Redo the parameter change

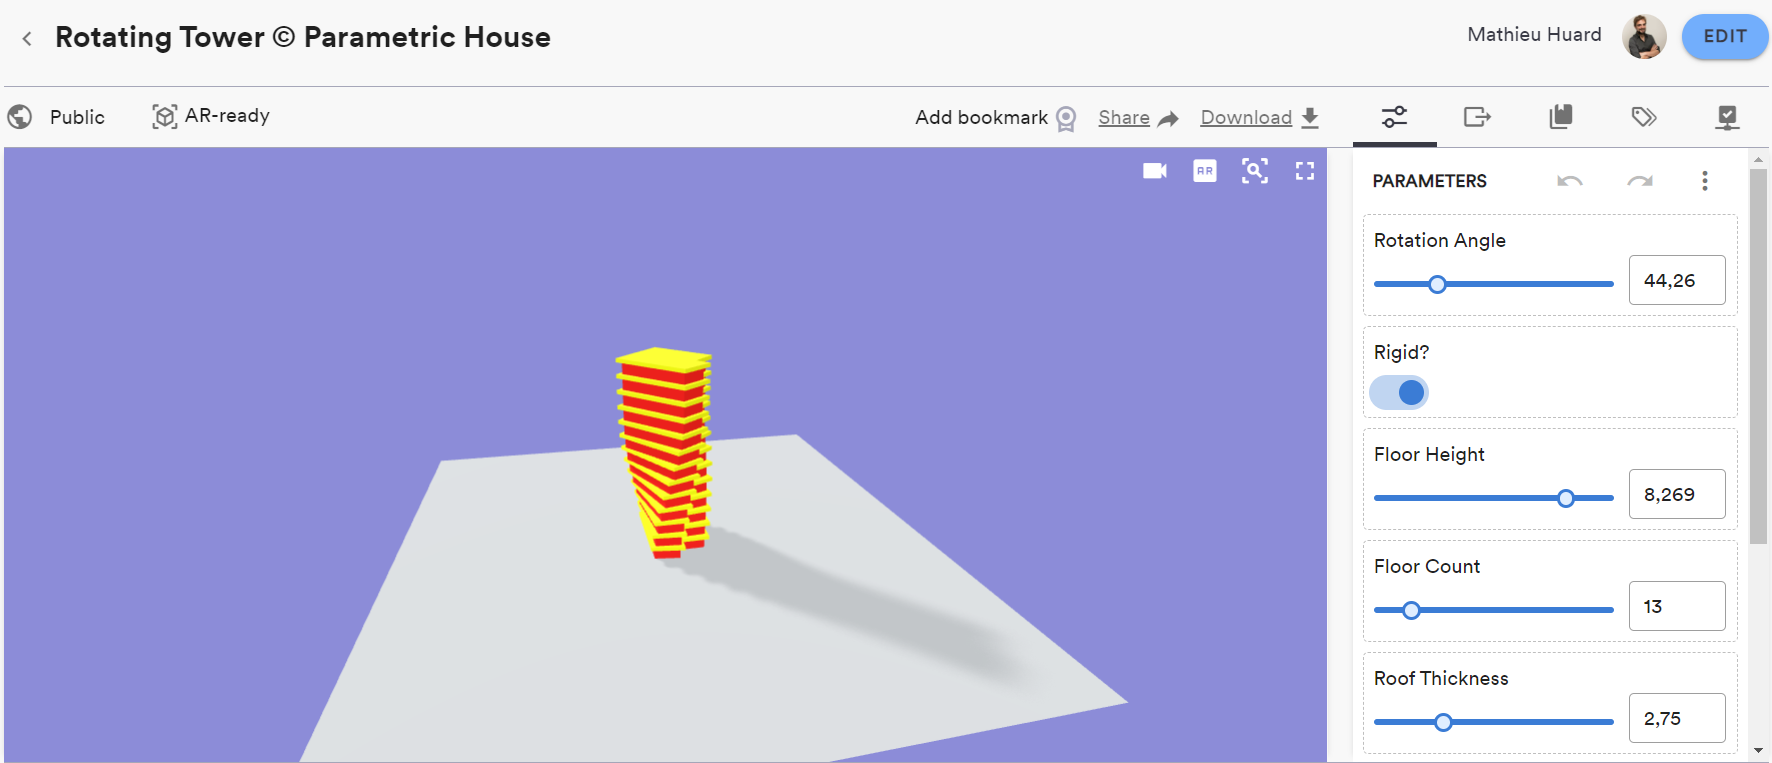[x=1639, y=181]
